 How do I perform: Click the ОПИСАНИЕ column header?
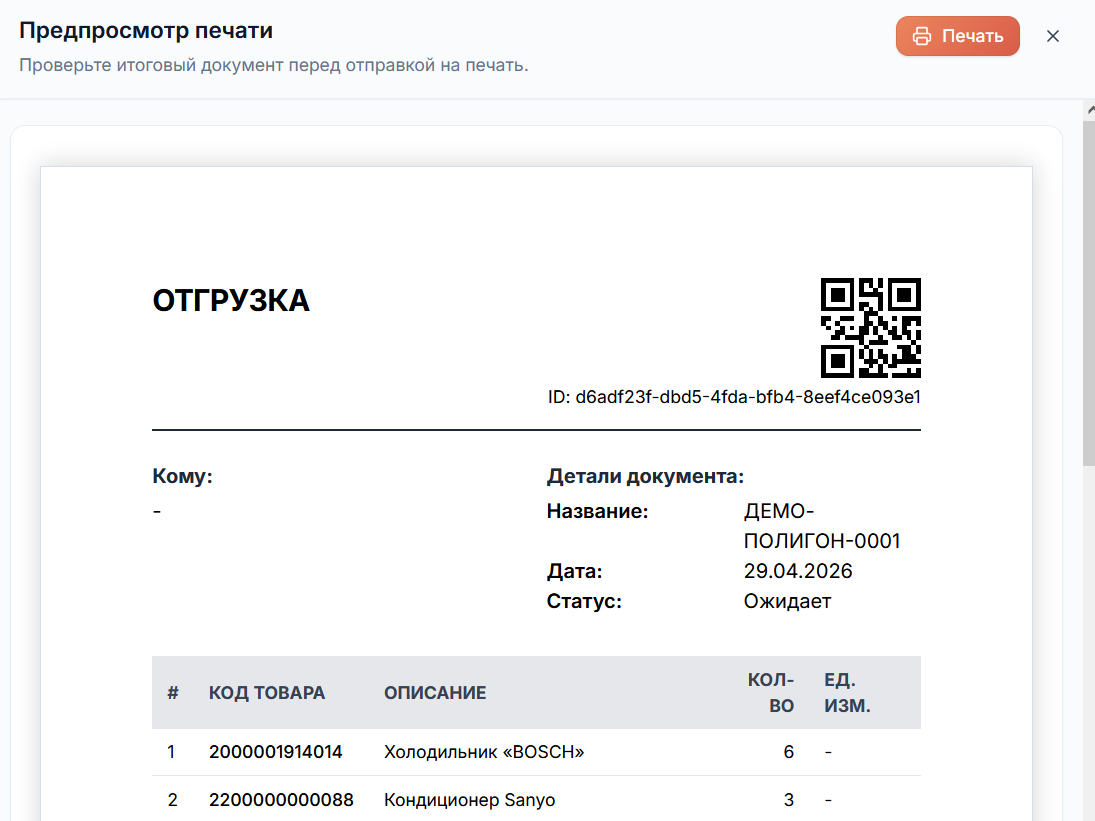(435, 693)
